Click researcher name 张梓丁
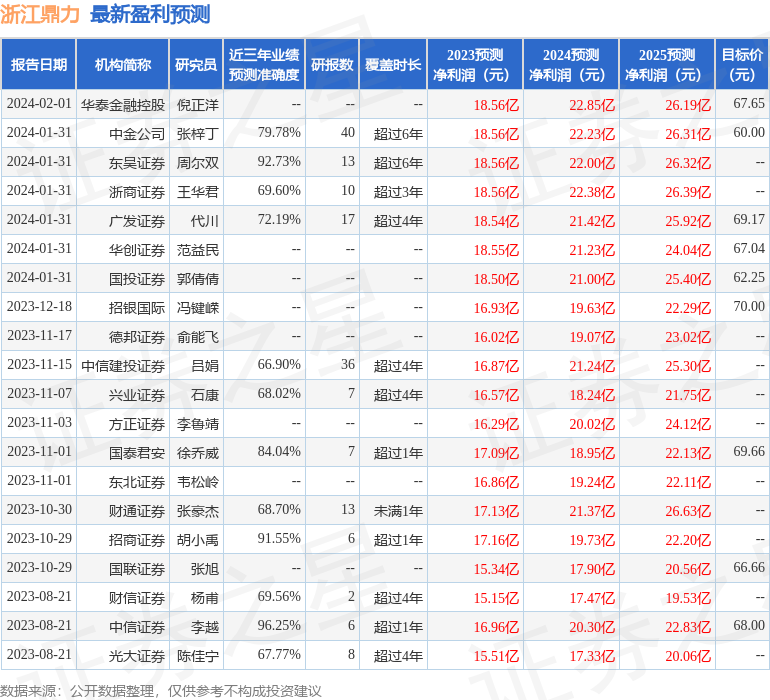This screenshot has height=700, width=770. (197, 134)
